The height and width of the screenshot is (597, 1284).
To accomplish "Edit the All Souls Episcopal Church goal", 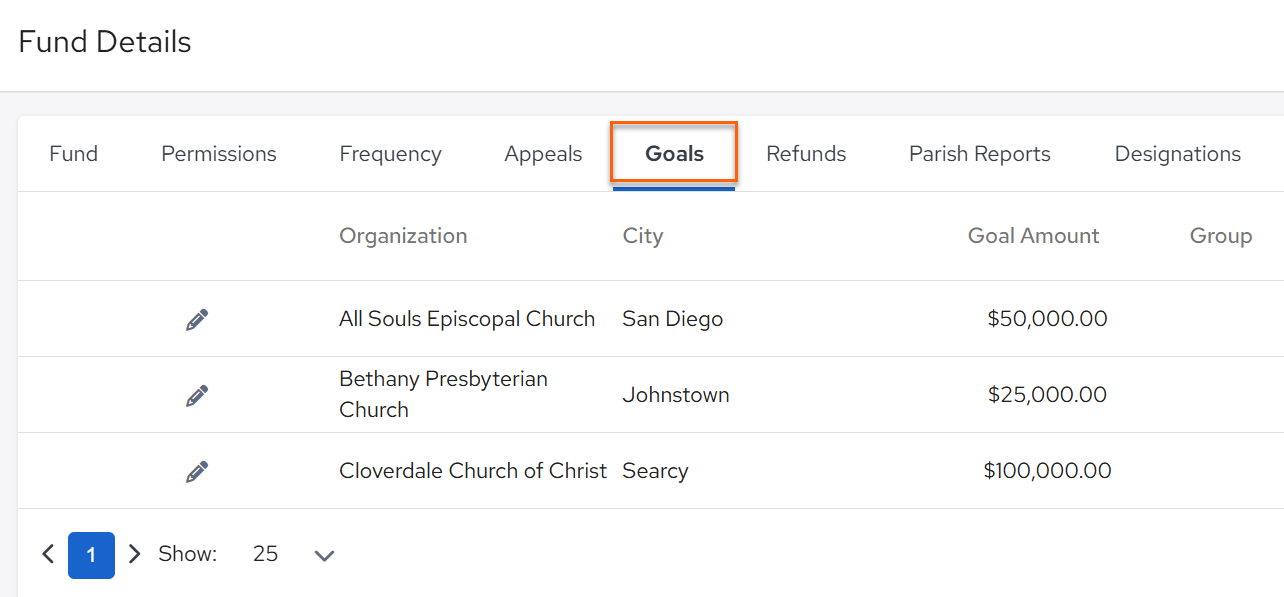I will coord(197,319).
